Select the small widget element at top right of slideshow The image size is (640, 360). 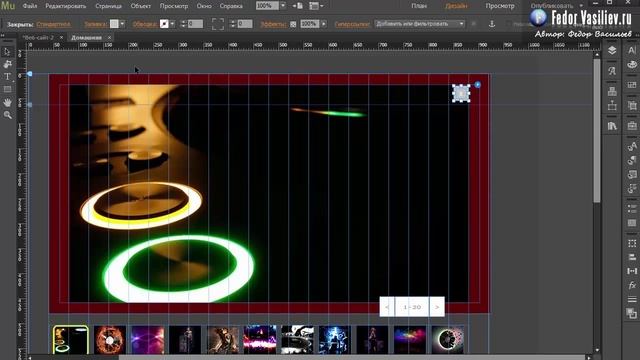pos(461,93)
